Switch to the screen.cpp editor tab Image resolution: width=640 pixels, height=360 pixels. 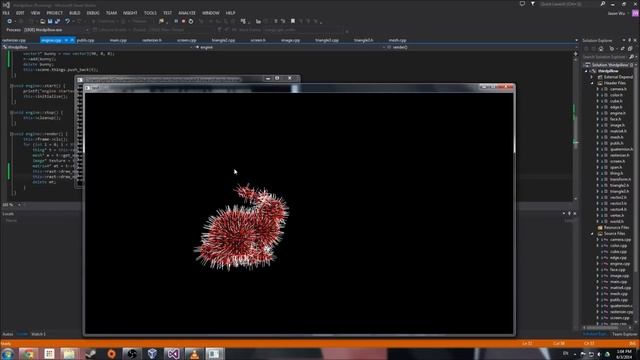[187, 40]
